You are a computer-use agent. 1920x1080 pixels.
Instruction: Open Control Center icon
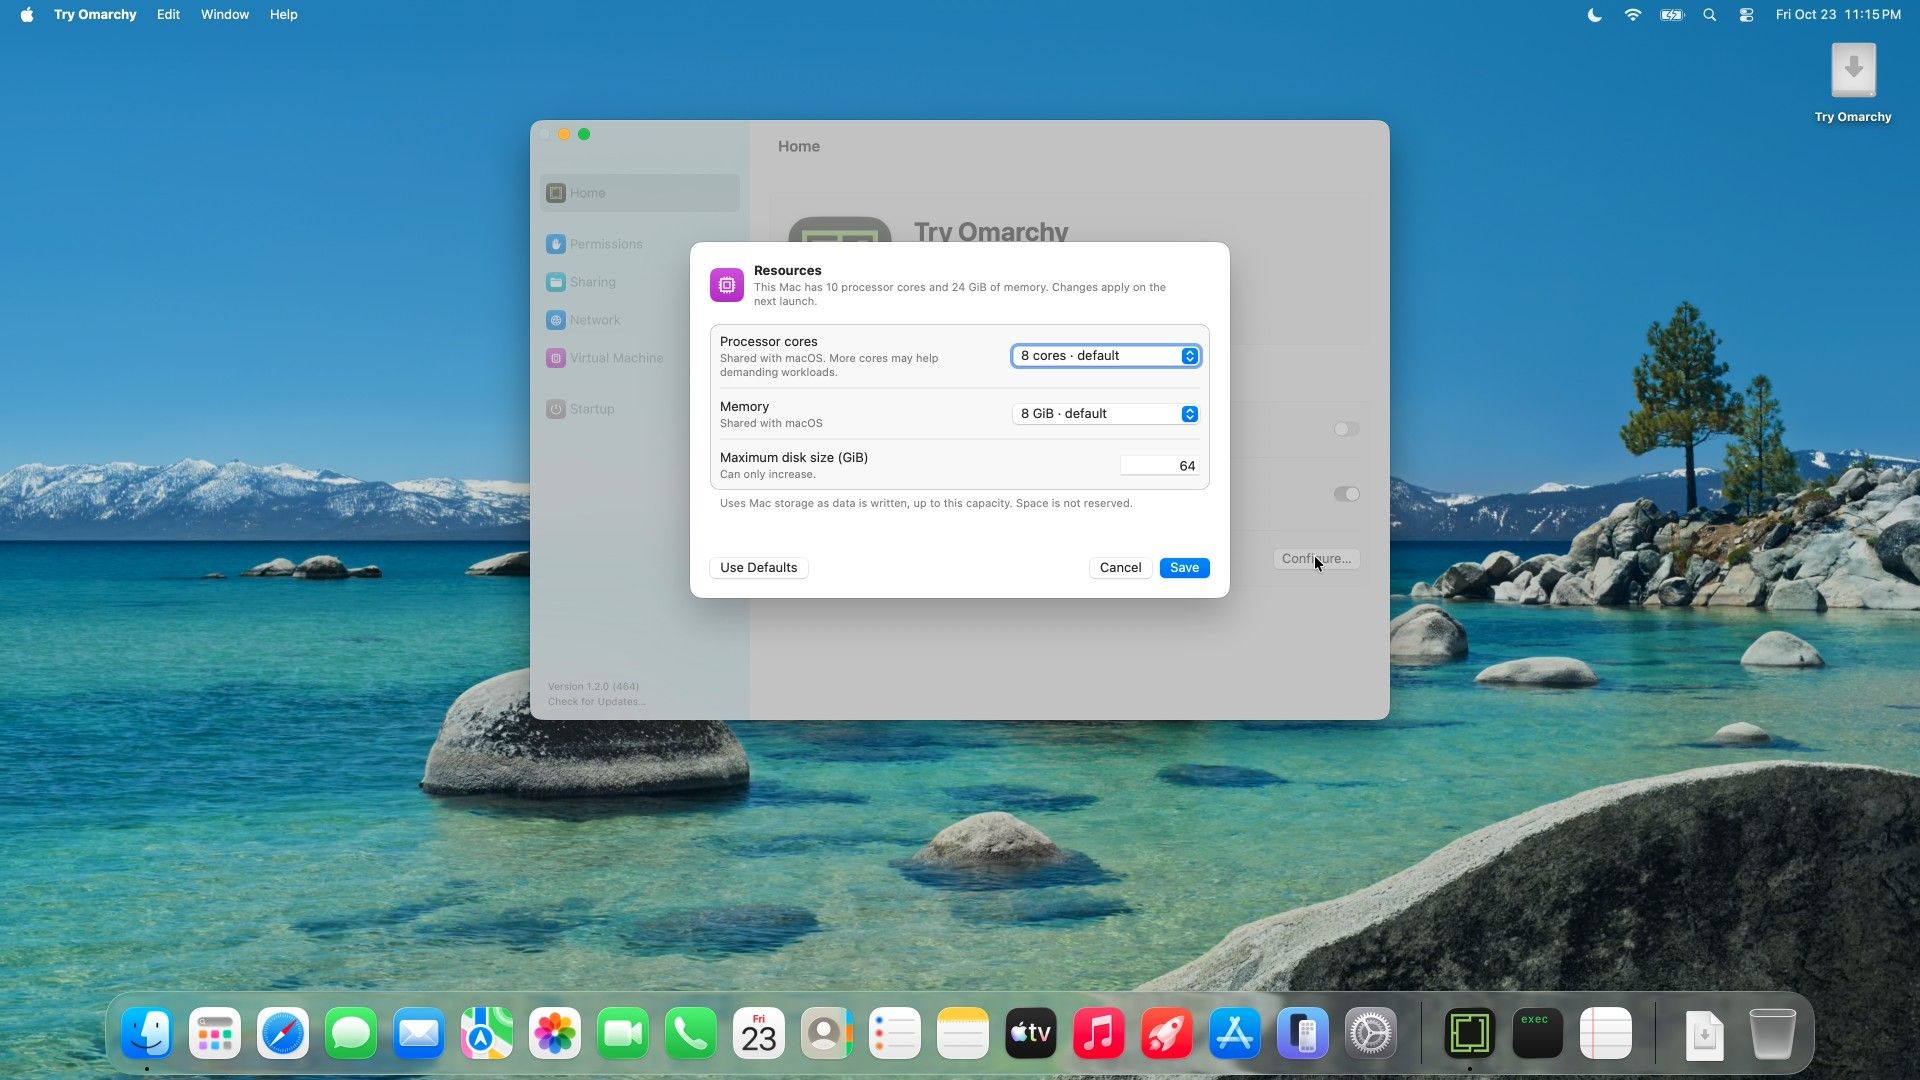(1746, 15)
